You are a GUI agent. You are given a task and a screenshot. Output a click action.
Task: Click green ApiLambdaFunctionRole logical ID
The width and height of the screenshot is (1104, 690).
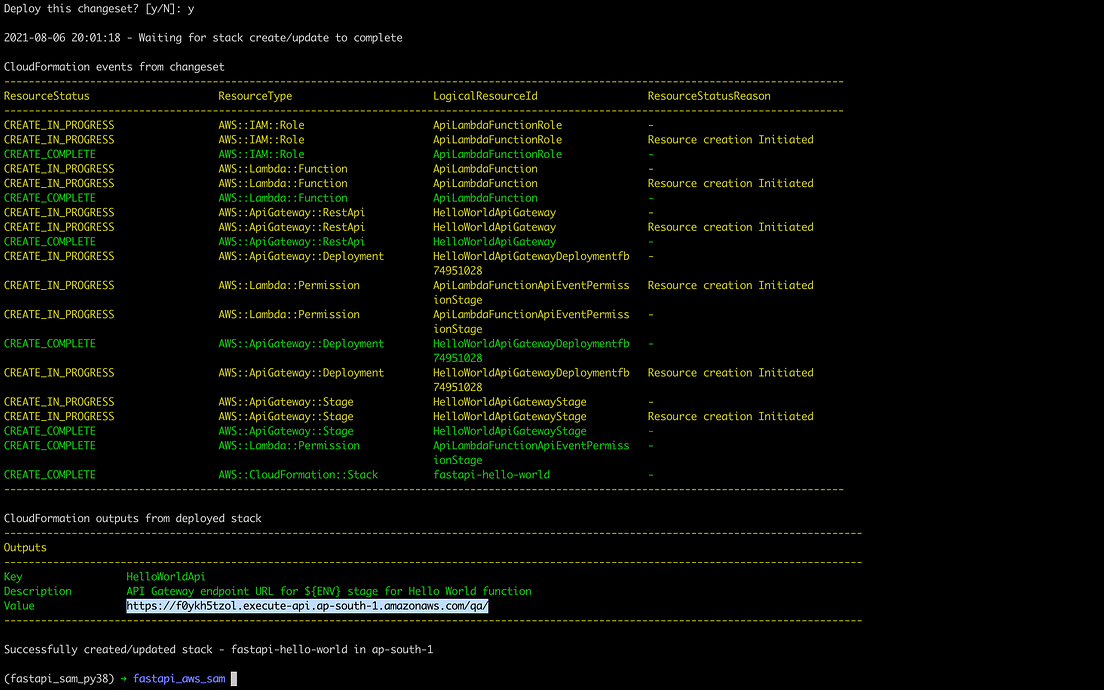[x=497, y=154]
